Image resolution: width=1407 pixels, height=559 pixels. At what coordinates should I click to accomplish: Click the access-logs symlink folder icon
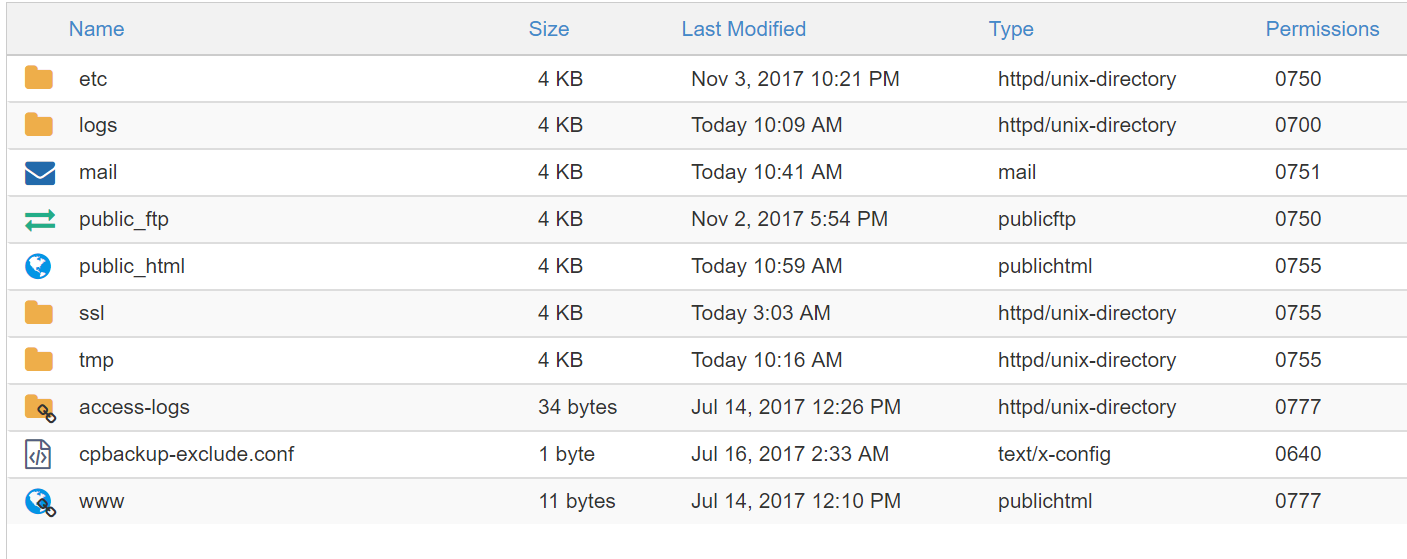(40, 408)
